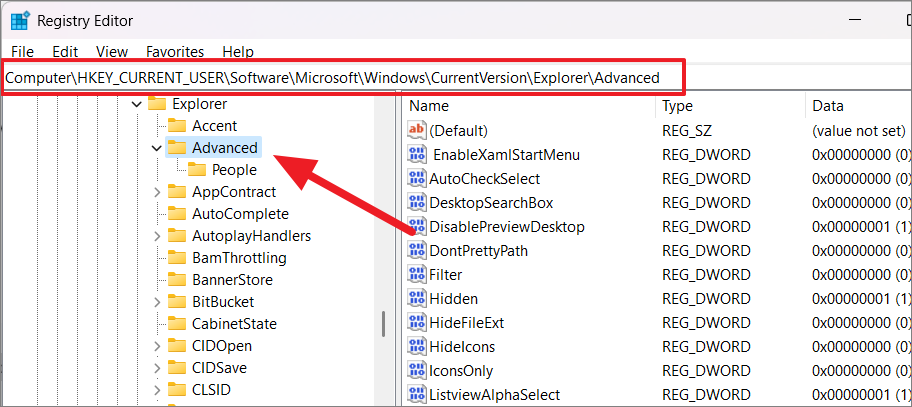Open the Edit menu
Viewport: 912px width, 407px height.
click(65, 52)
